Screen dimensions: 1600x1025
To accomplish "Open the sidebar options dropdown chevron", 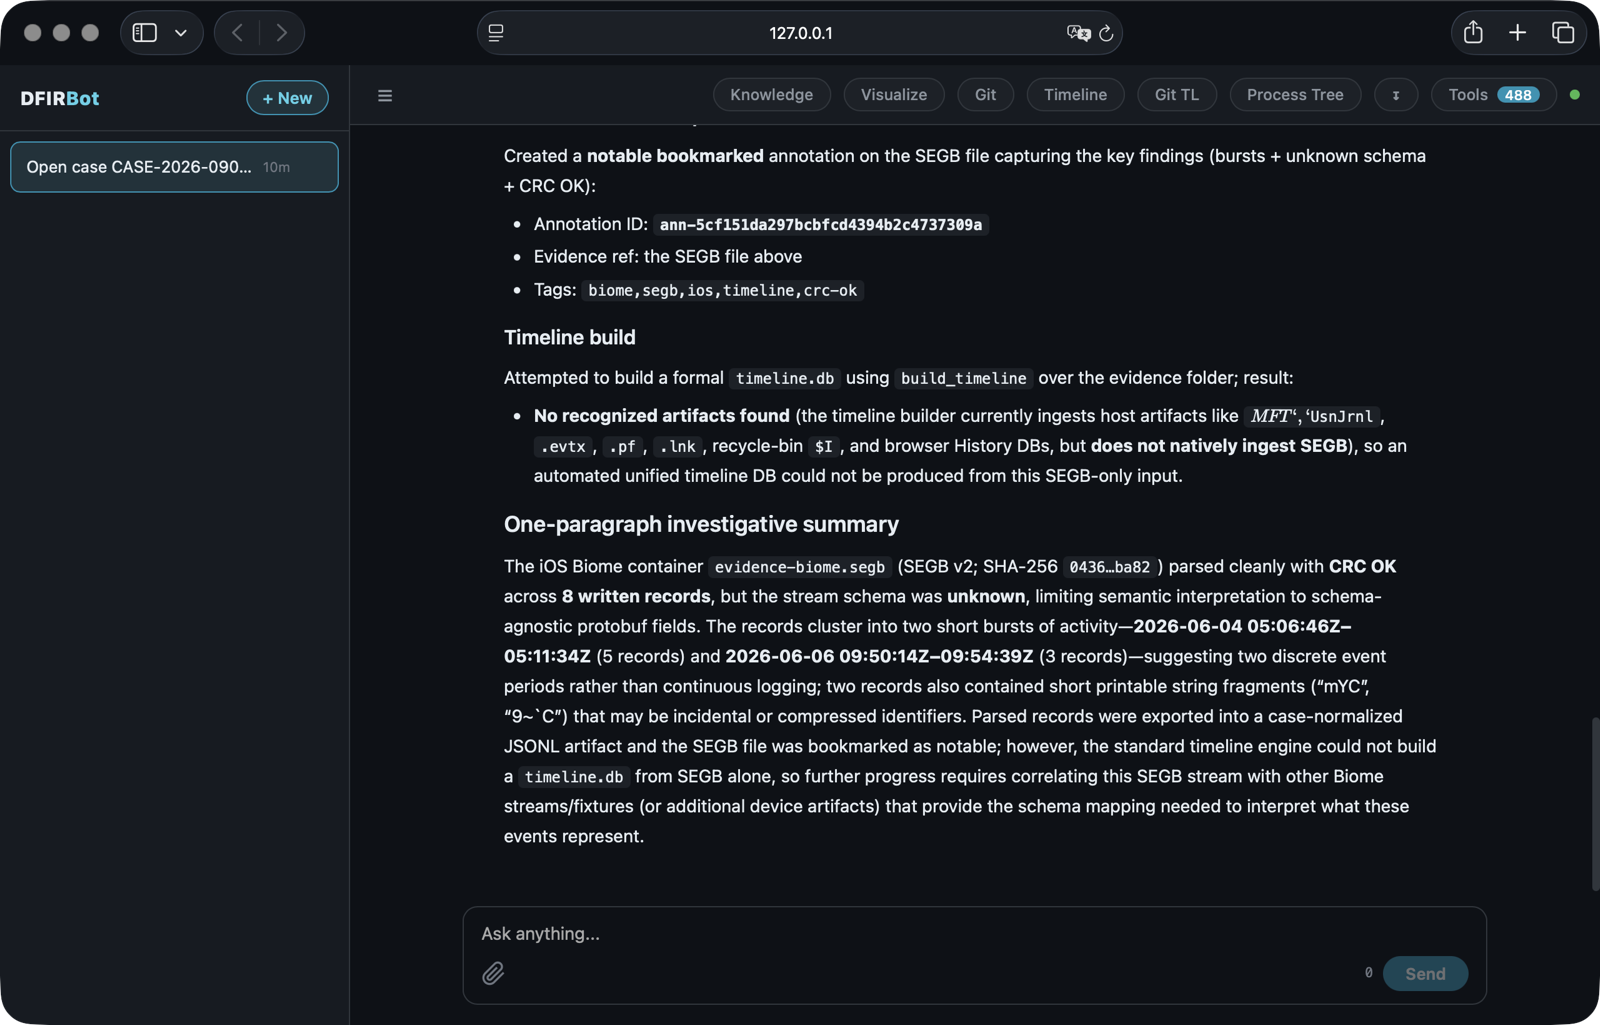I will point(181,33).
